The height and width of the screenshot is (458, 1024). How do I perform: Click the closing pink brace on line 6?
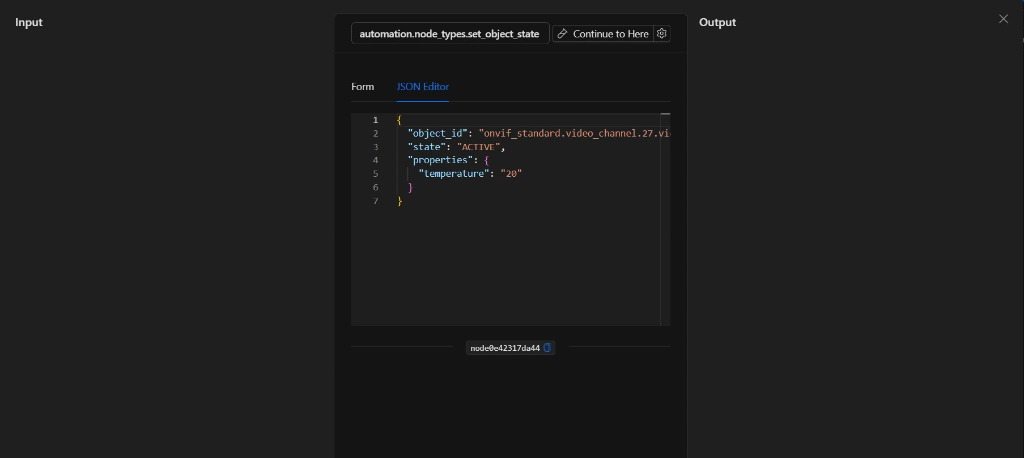(411, 188)
